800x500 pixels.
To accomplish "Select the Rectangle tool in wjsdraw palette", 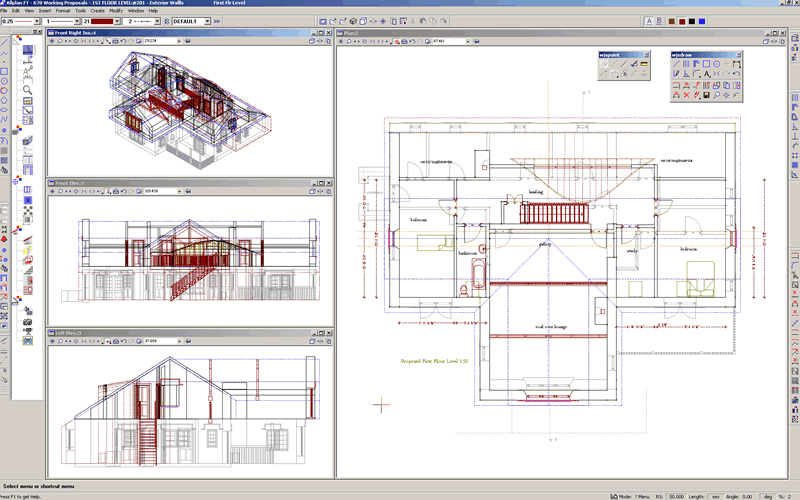I will point(706,64).
